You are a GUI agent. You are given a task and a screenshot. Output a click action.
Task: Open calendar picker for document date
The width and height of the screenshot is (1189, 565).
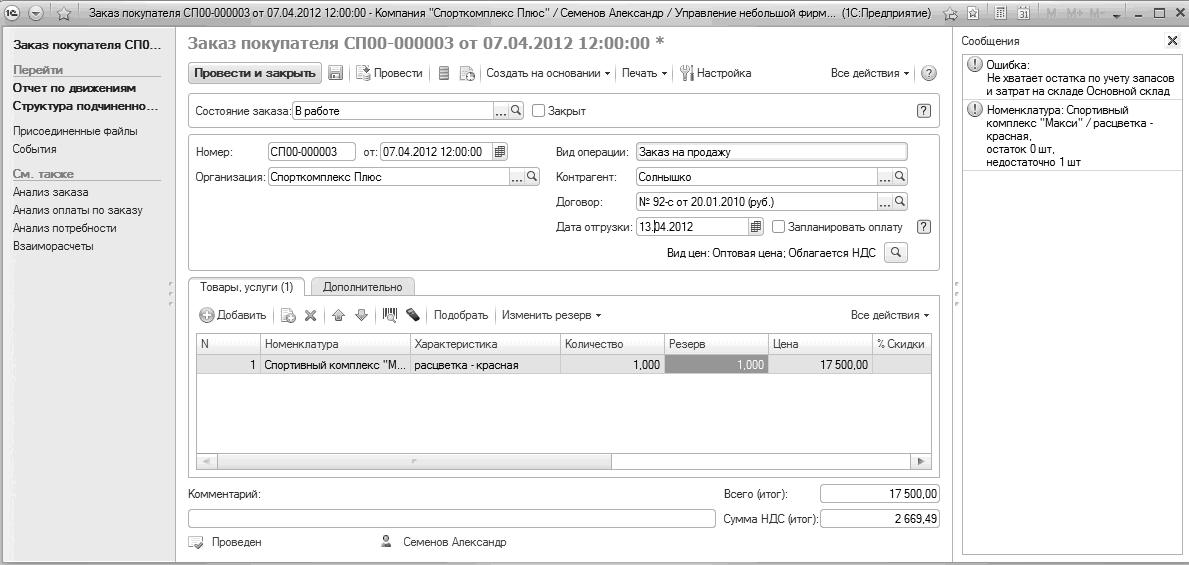[x=500, y=152]
